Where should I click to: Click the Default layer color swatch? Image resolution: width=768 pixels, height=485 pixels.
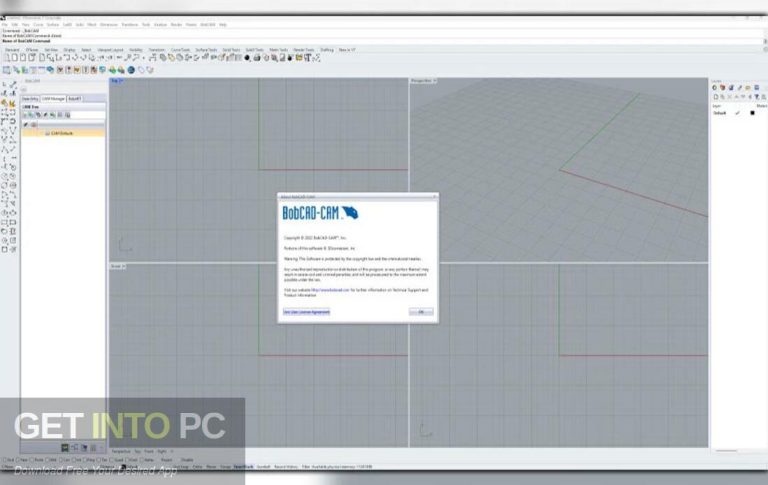753,113
